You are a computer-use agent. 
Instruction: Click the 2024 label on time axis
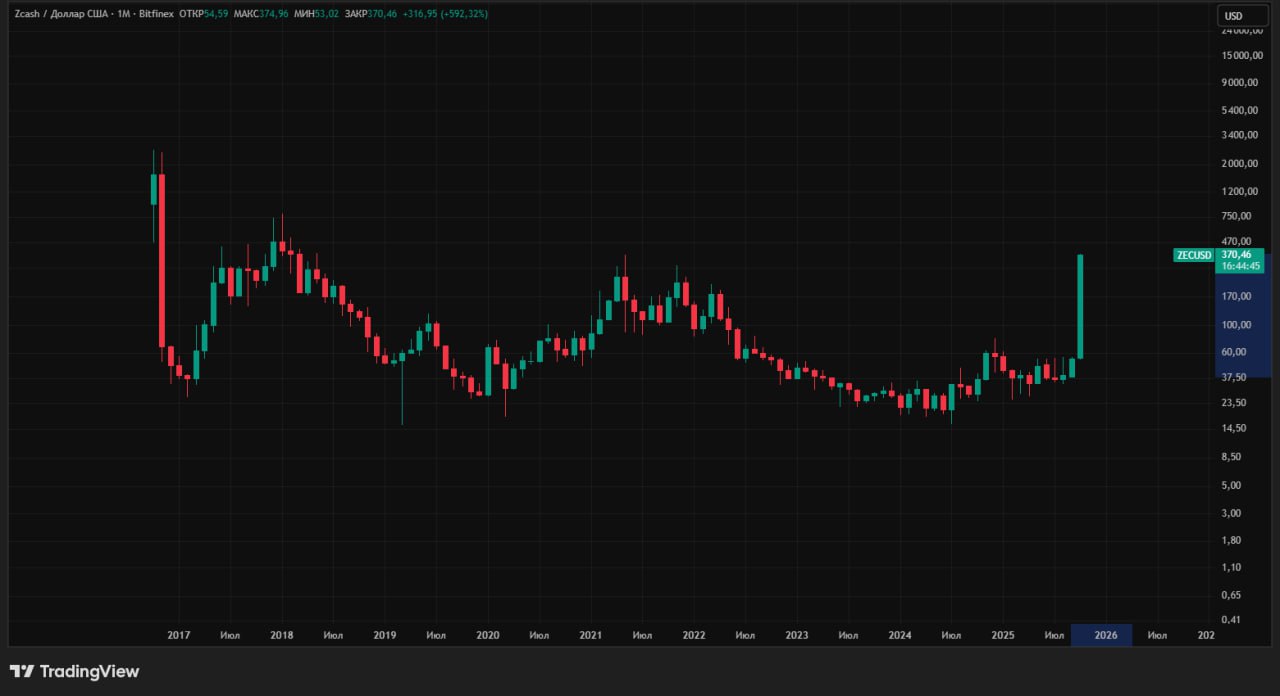(899, 635)
